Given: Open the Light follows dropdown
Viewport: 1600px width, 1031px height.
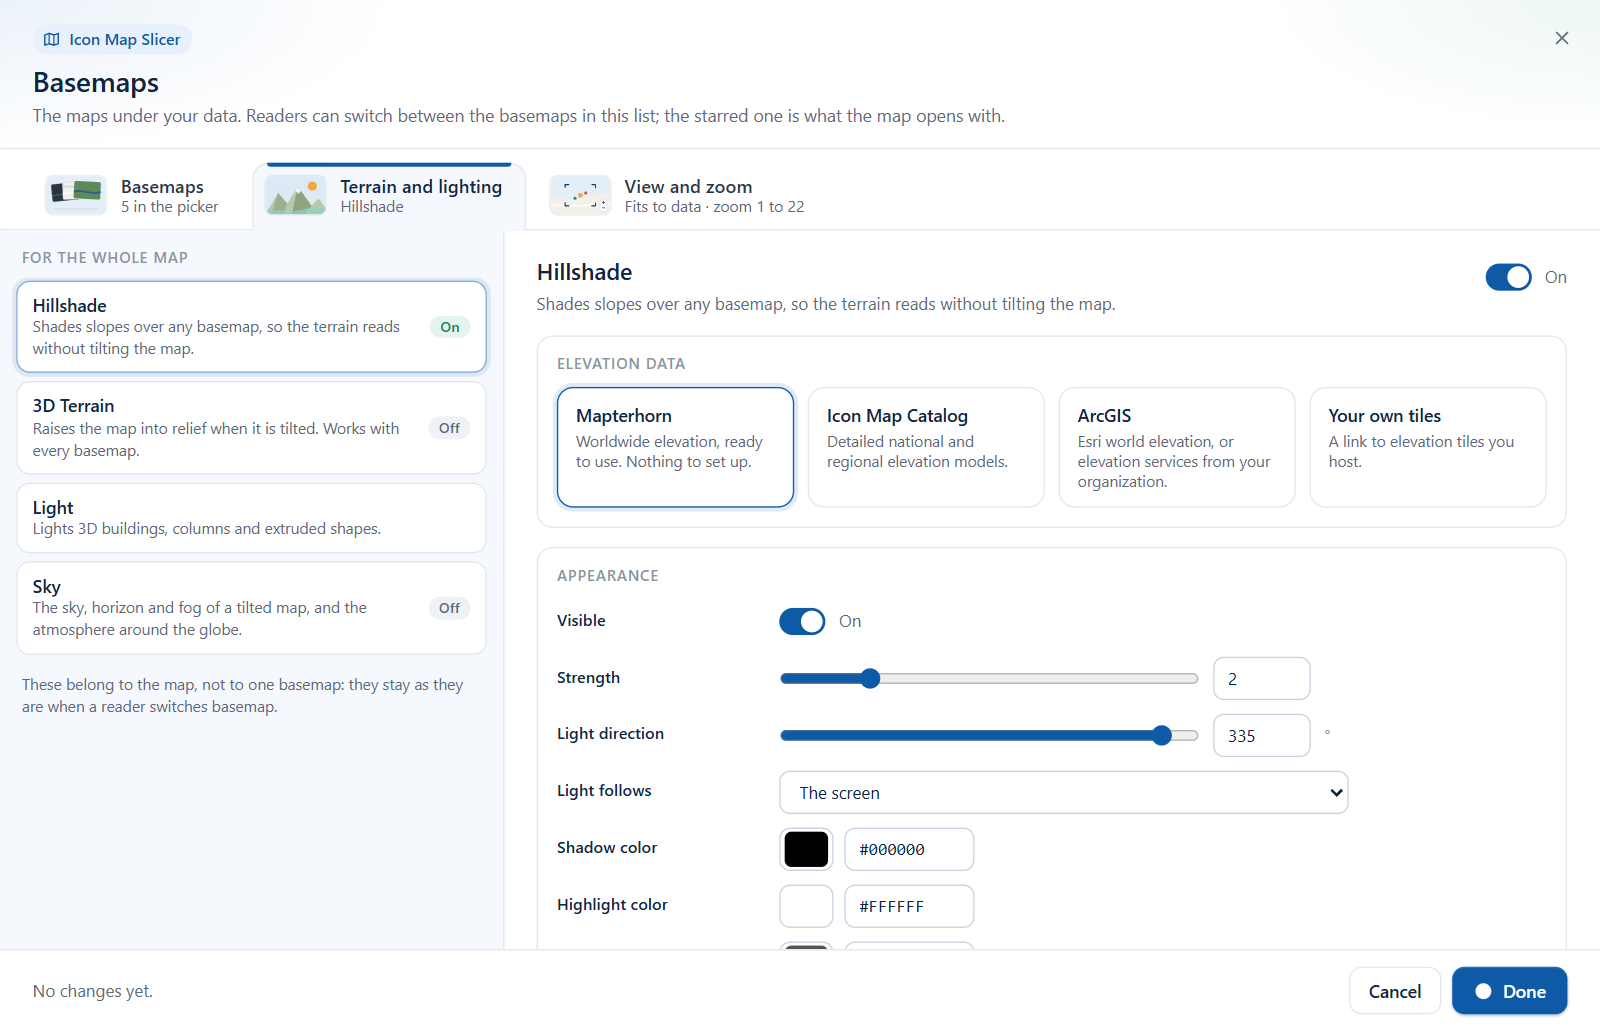Looking at the screenshot, I should (x=1064, y=793).
